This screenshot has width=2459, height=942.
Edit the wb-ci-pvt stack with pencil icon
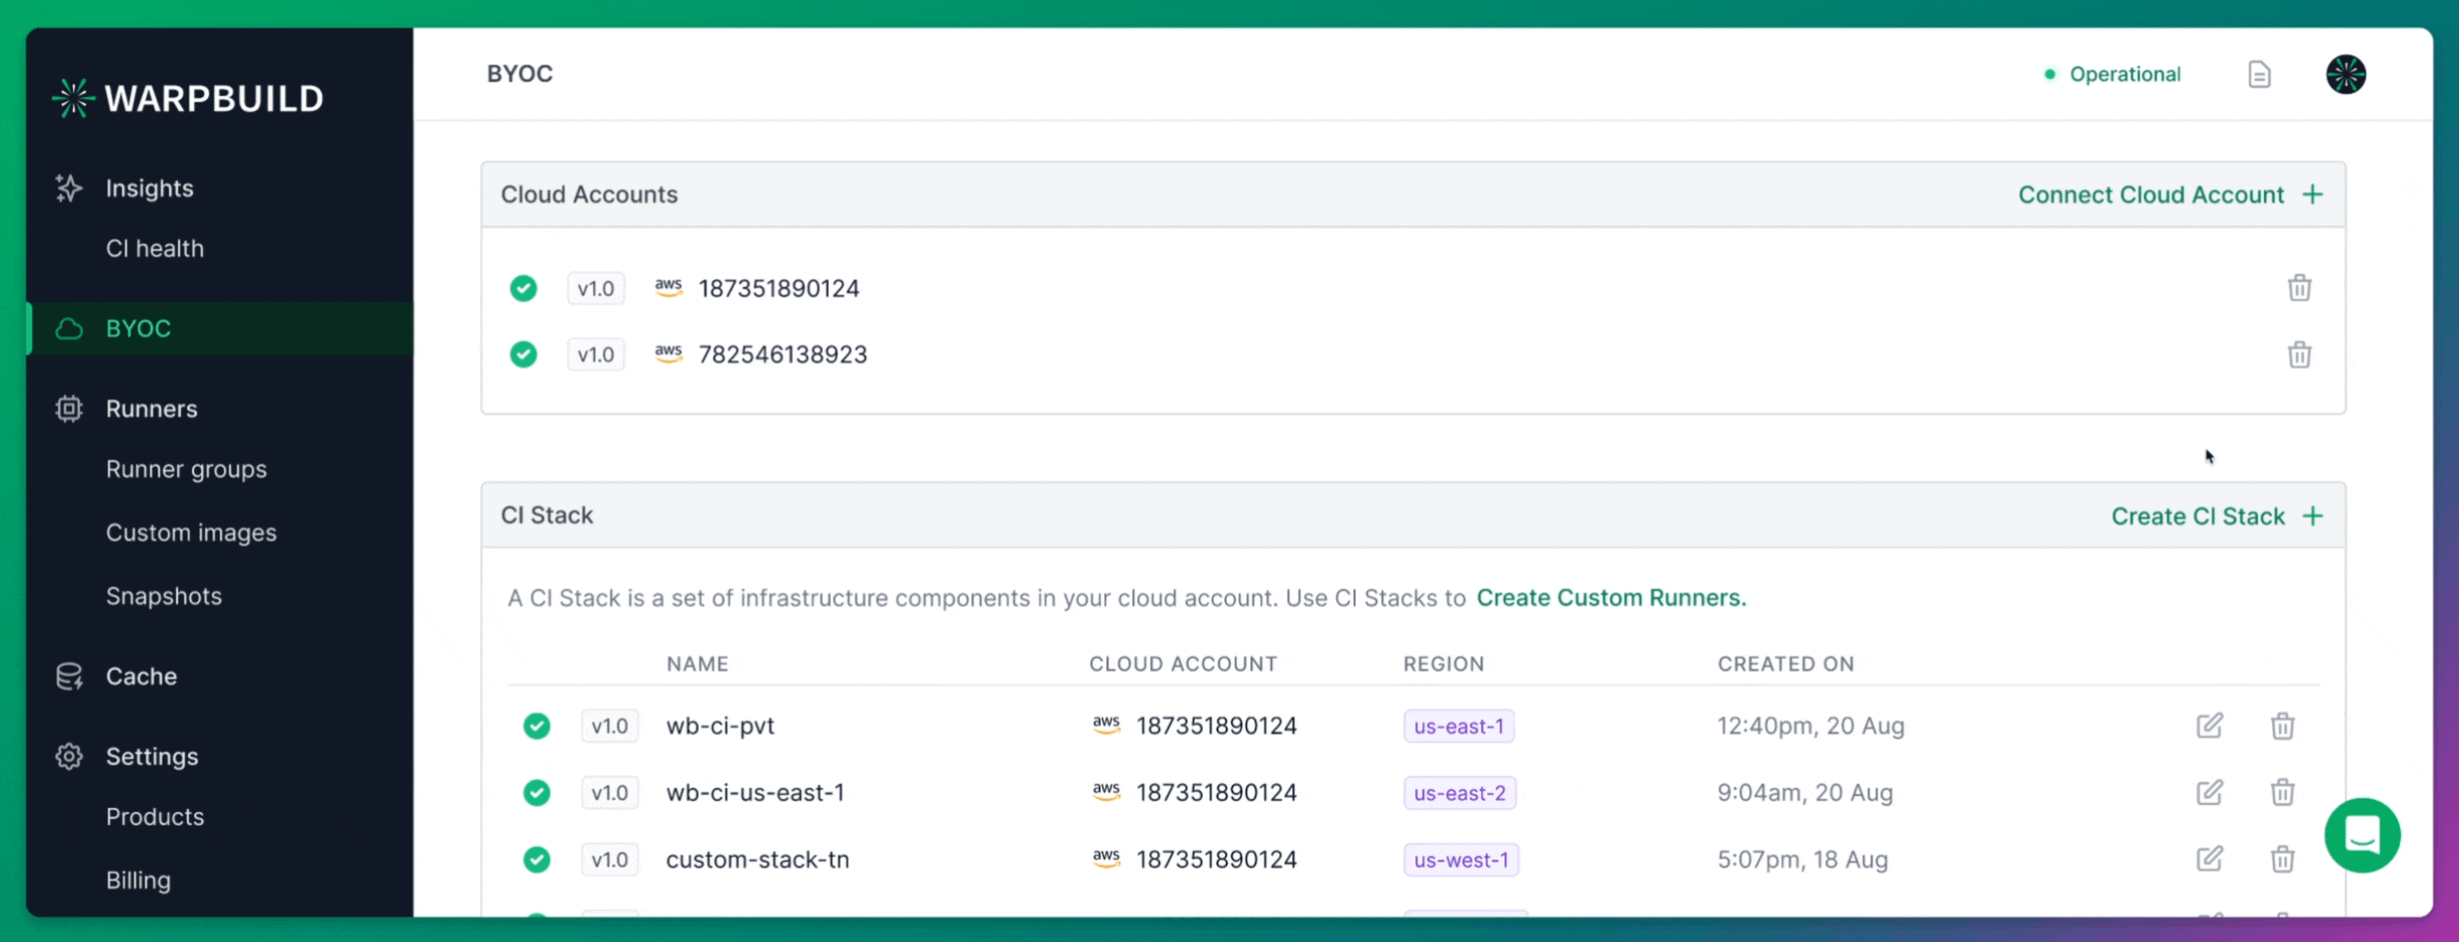2211,726
